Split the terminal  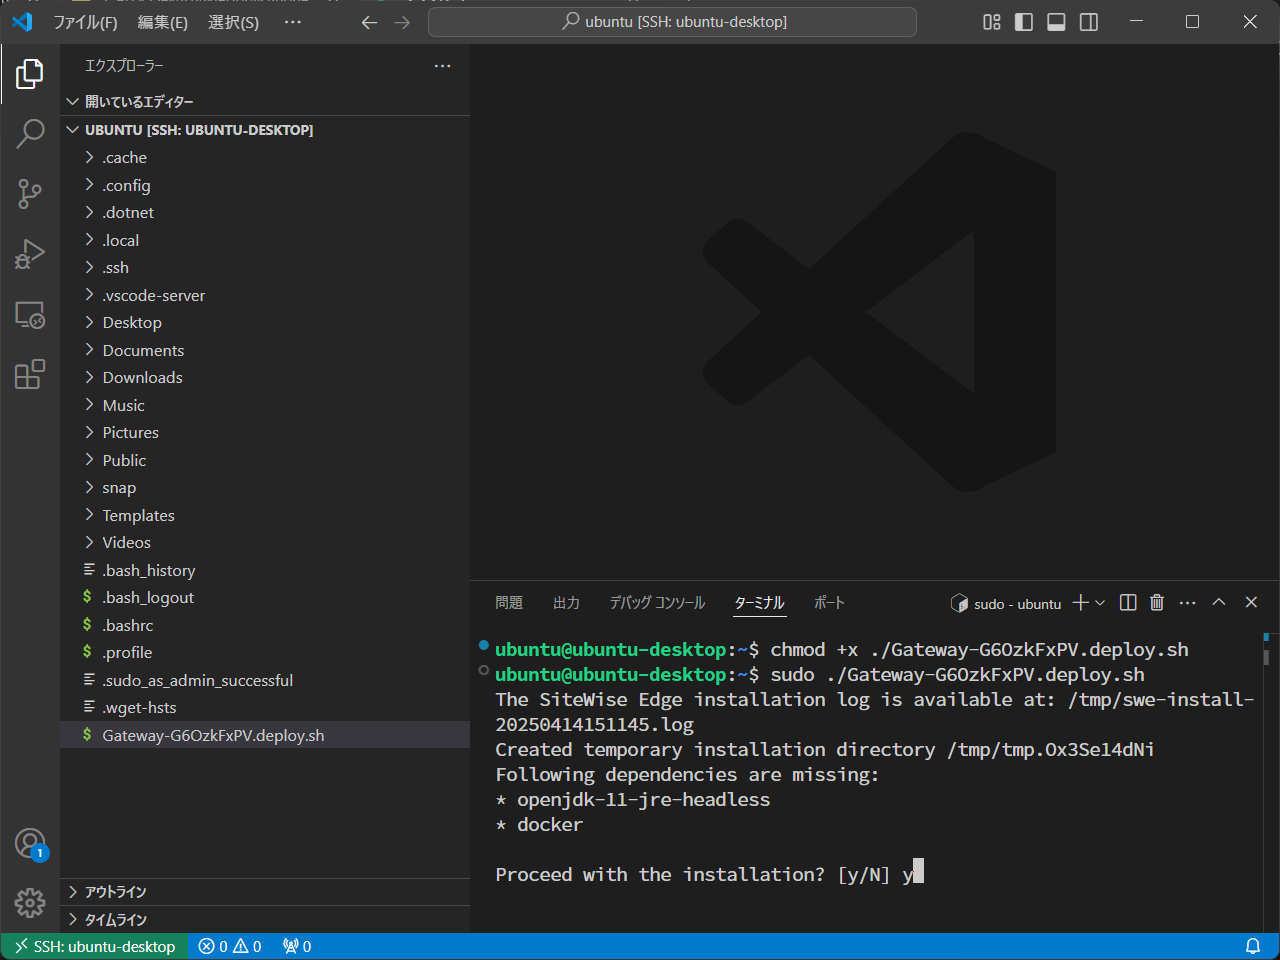(1128, 602)
